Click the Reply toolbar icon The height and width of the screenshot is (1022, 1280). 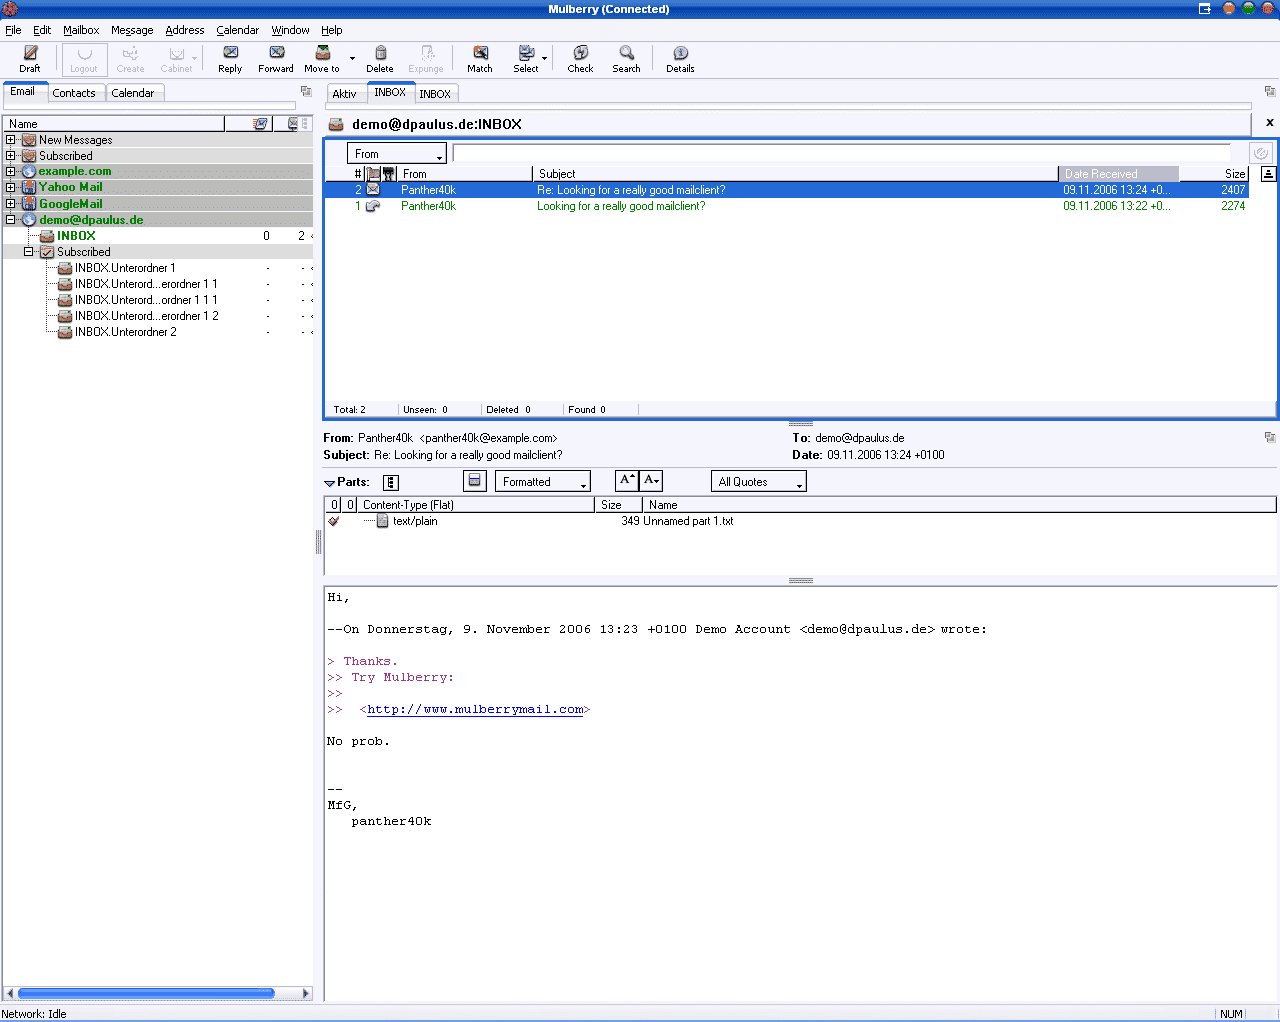(x=230, y=53)
